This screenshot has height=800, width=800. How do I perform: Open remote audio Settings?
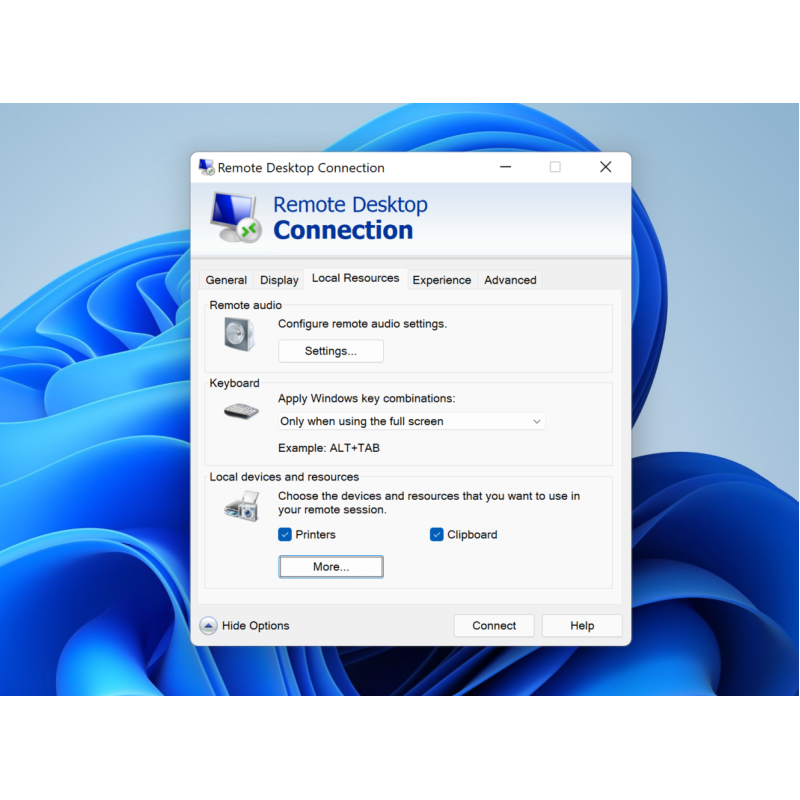click(331, 351)
